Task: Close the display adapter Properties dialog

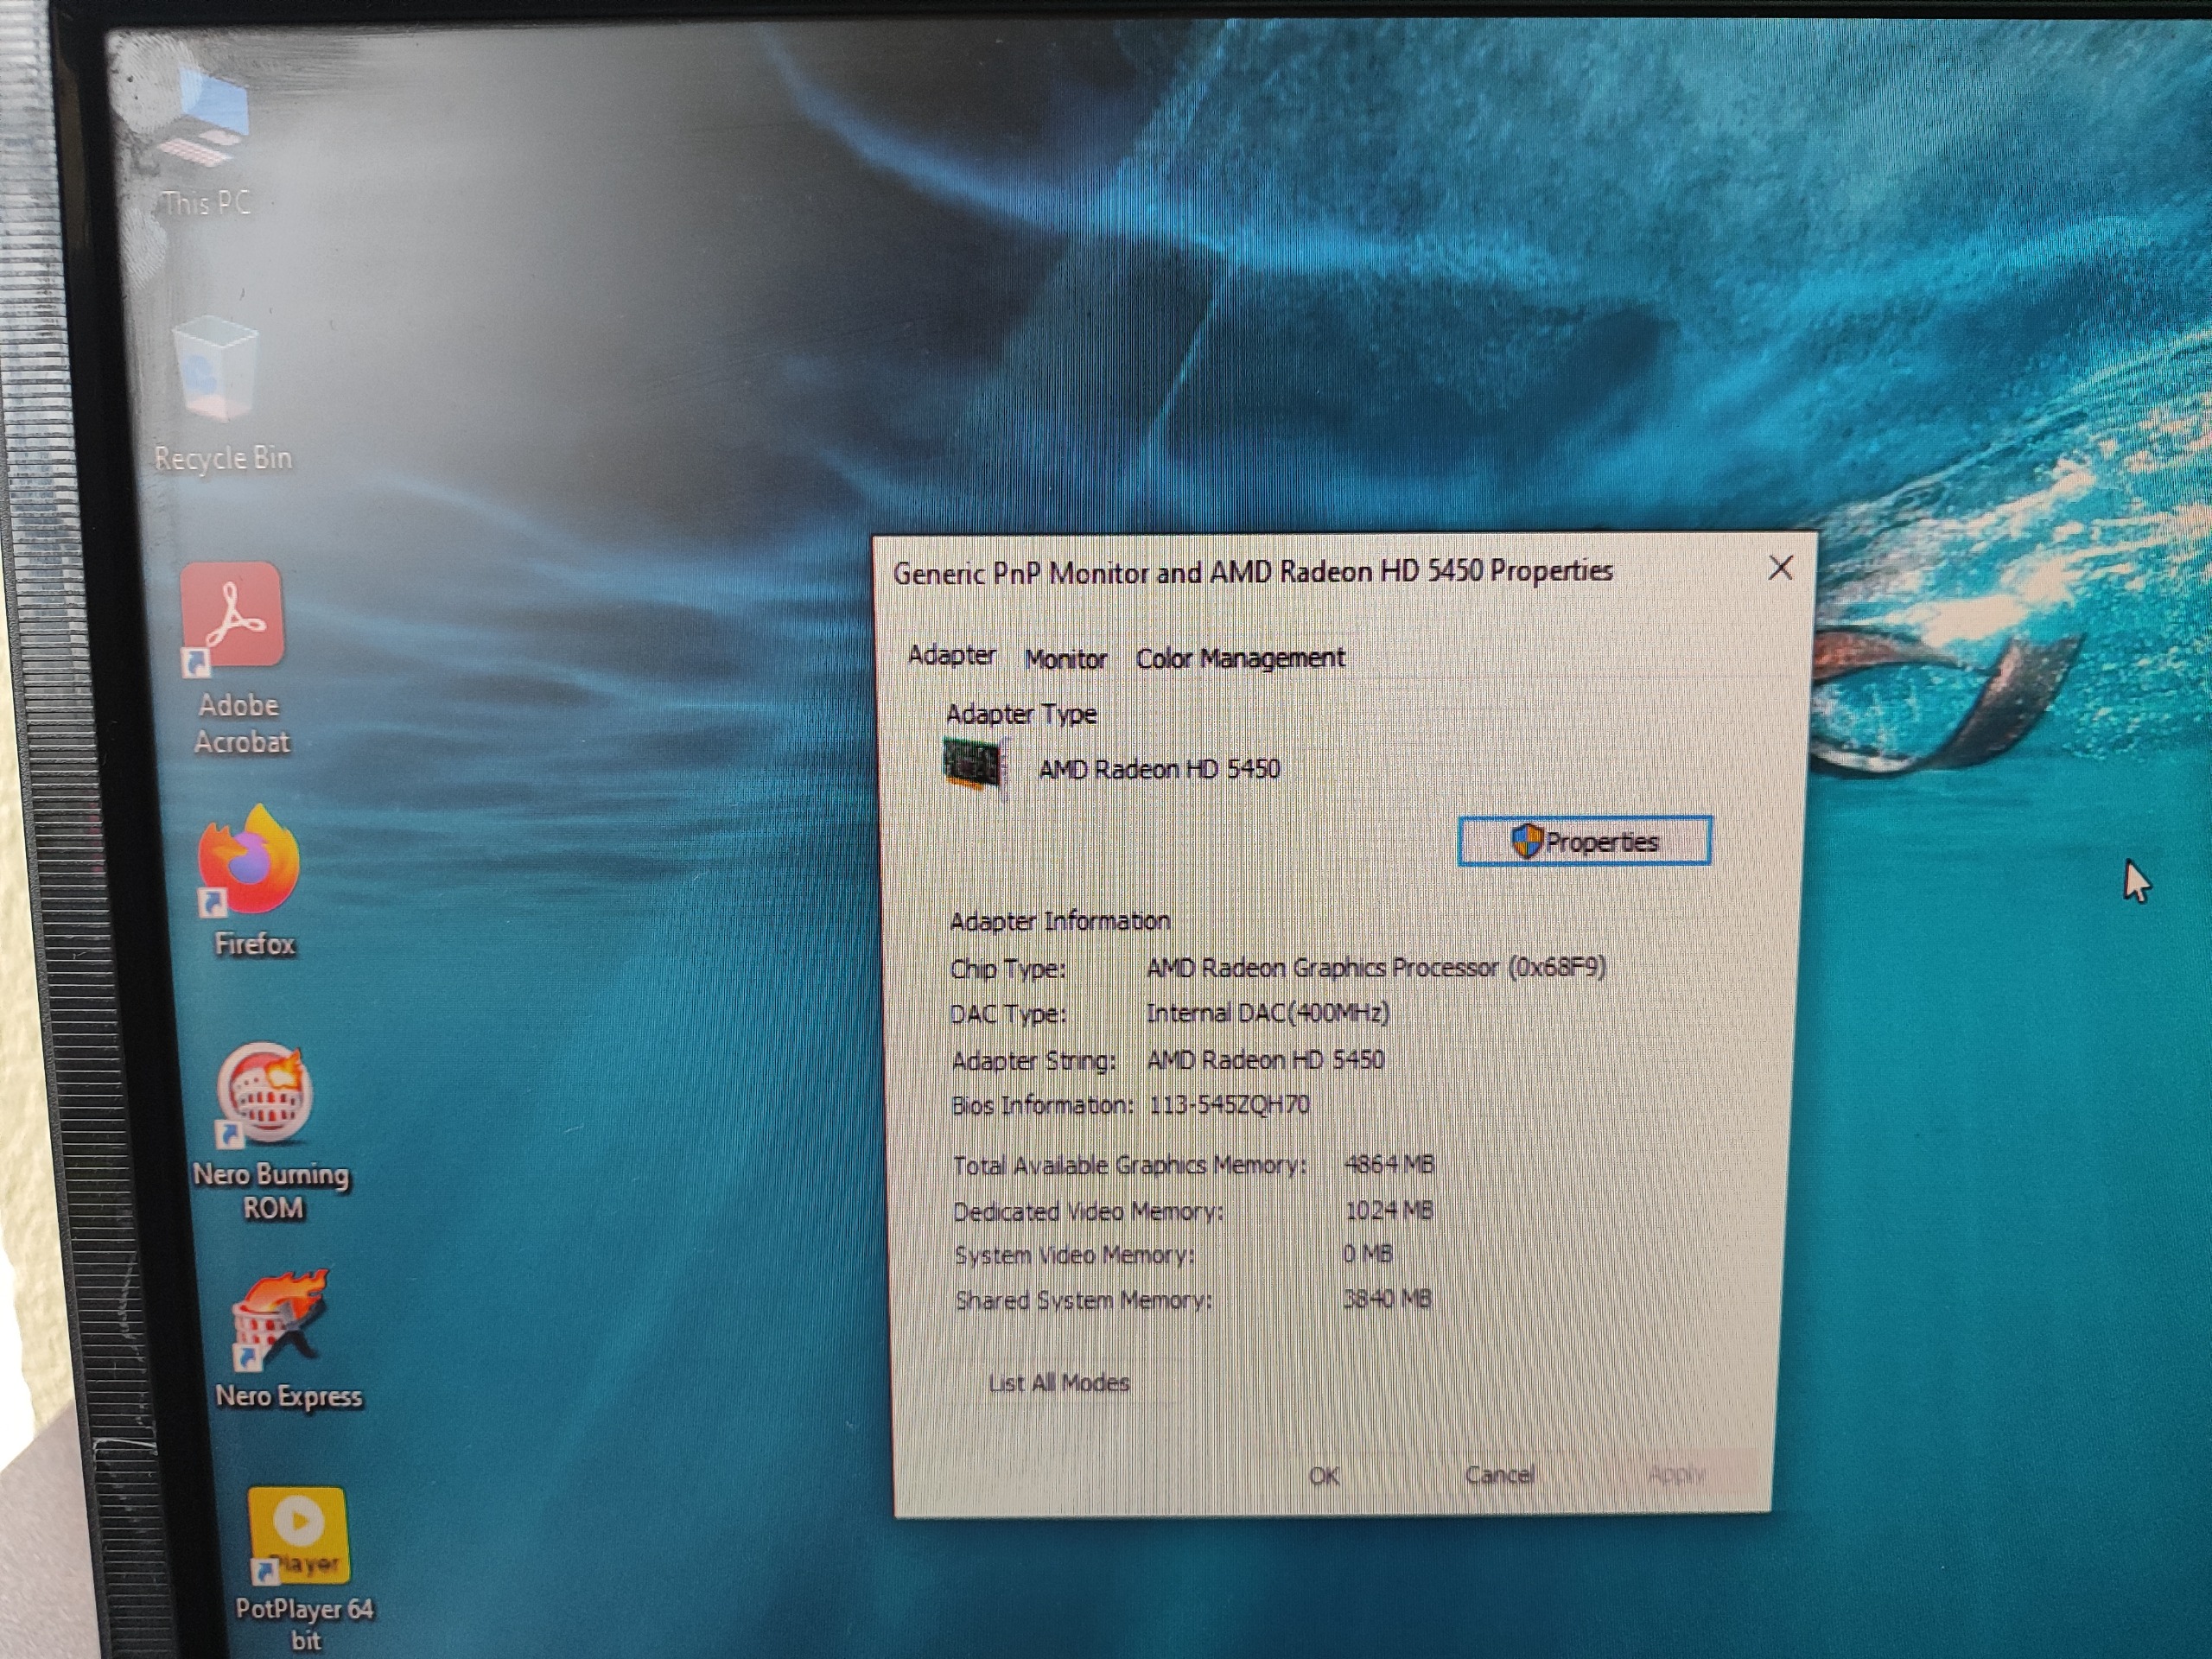Action: point(1780,568)
